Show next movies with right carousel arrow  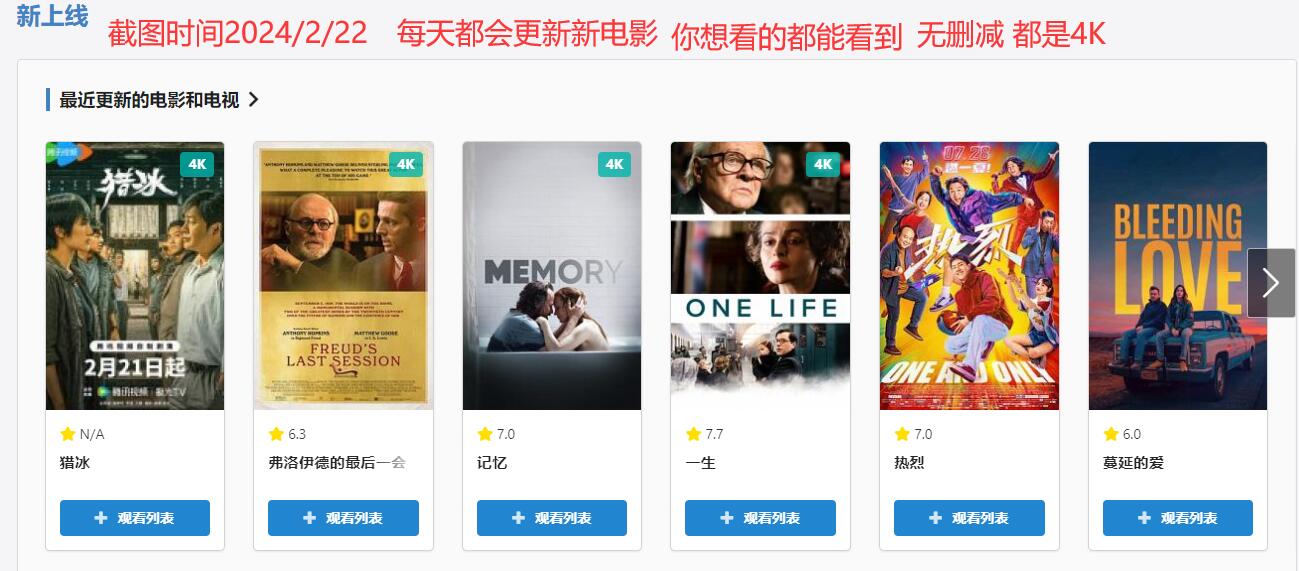[x=1271, y=283]
